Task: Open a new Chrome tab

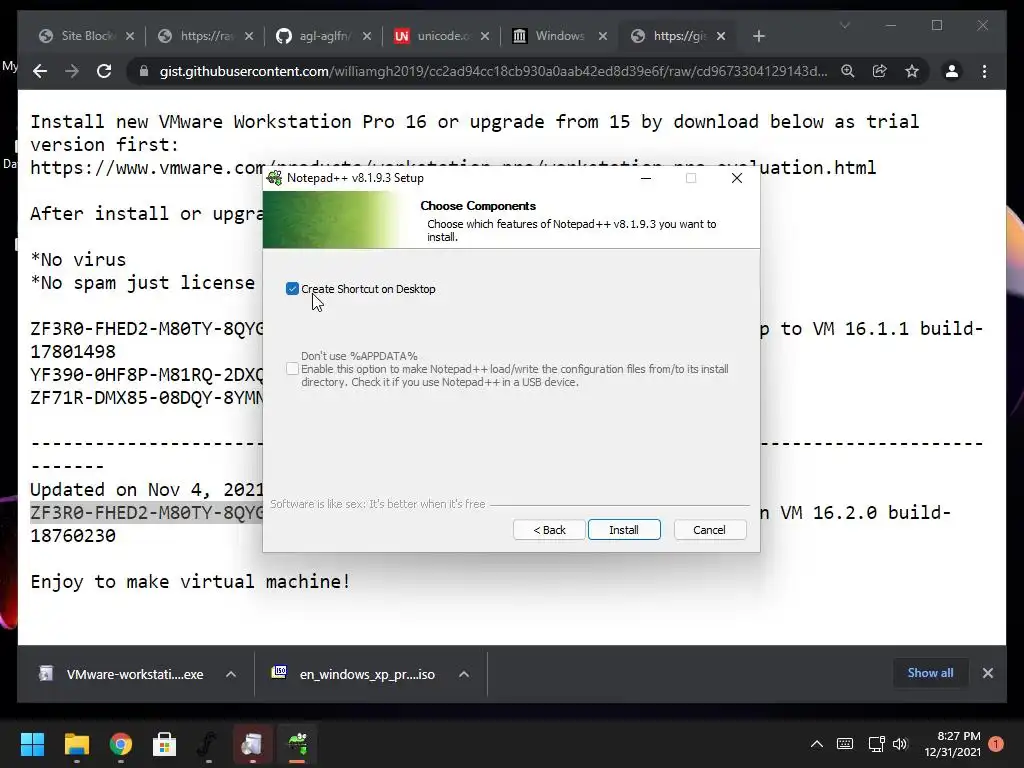Action: [x=758, y=37]
